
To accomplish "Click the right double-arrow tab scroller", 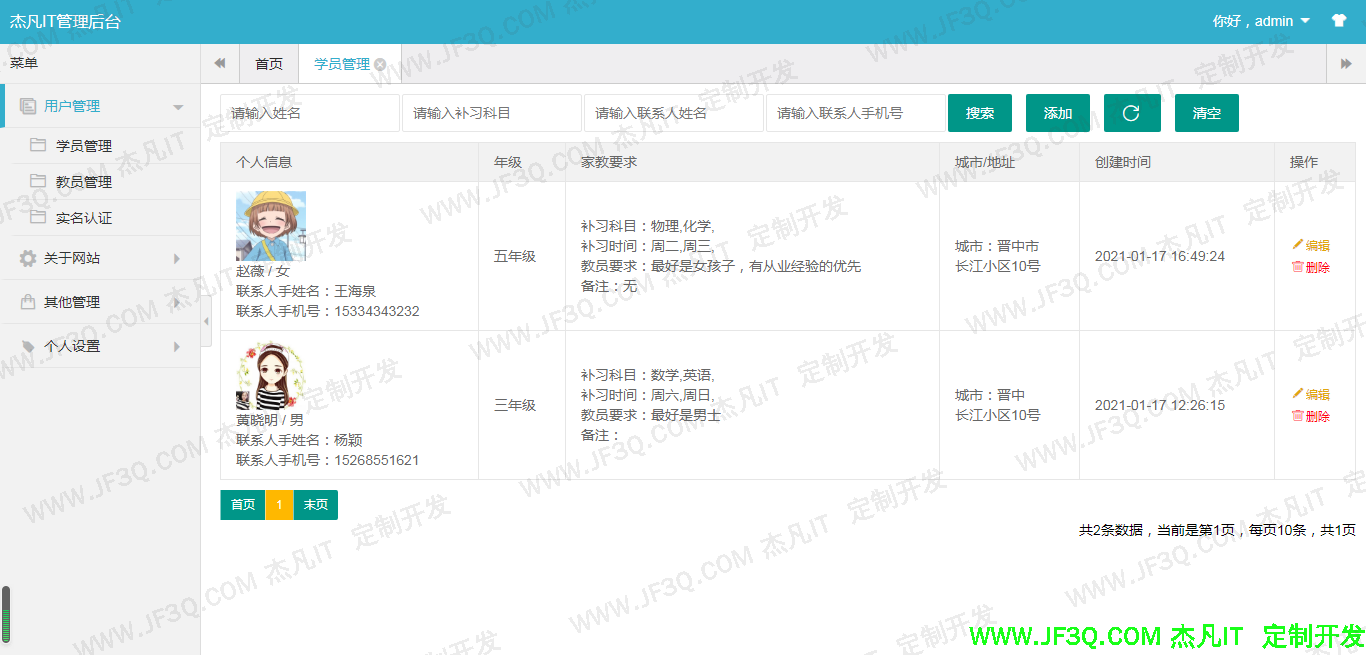I will [x=1345, y=61].
